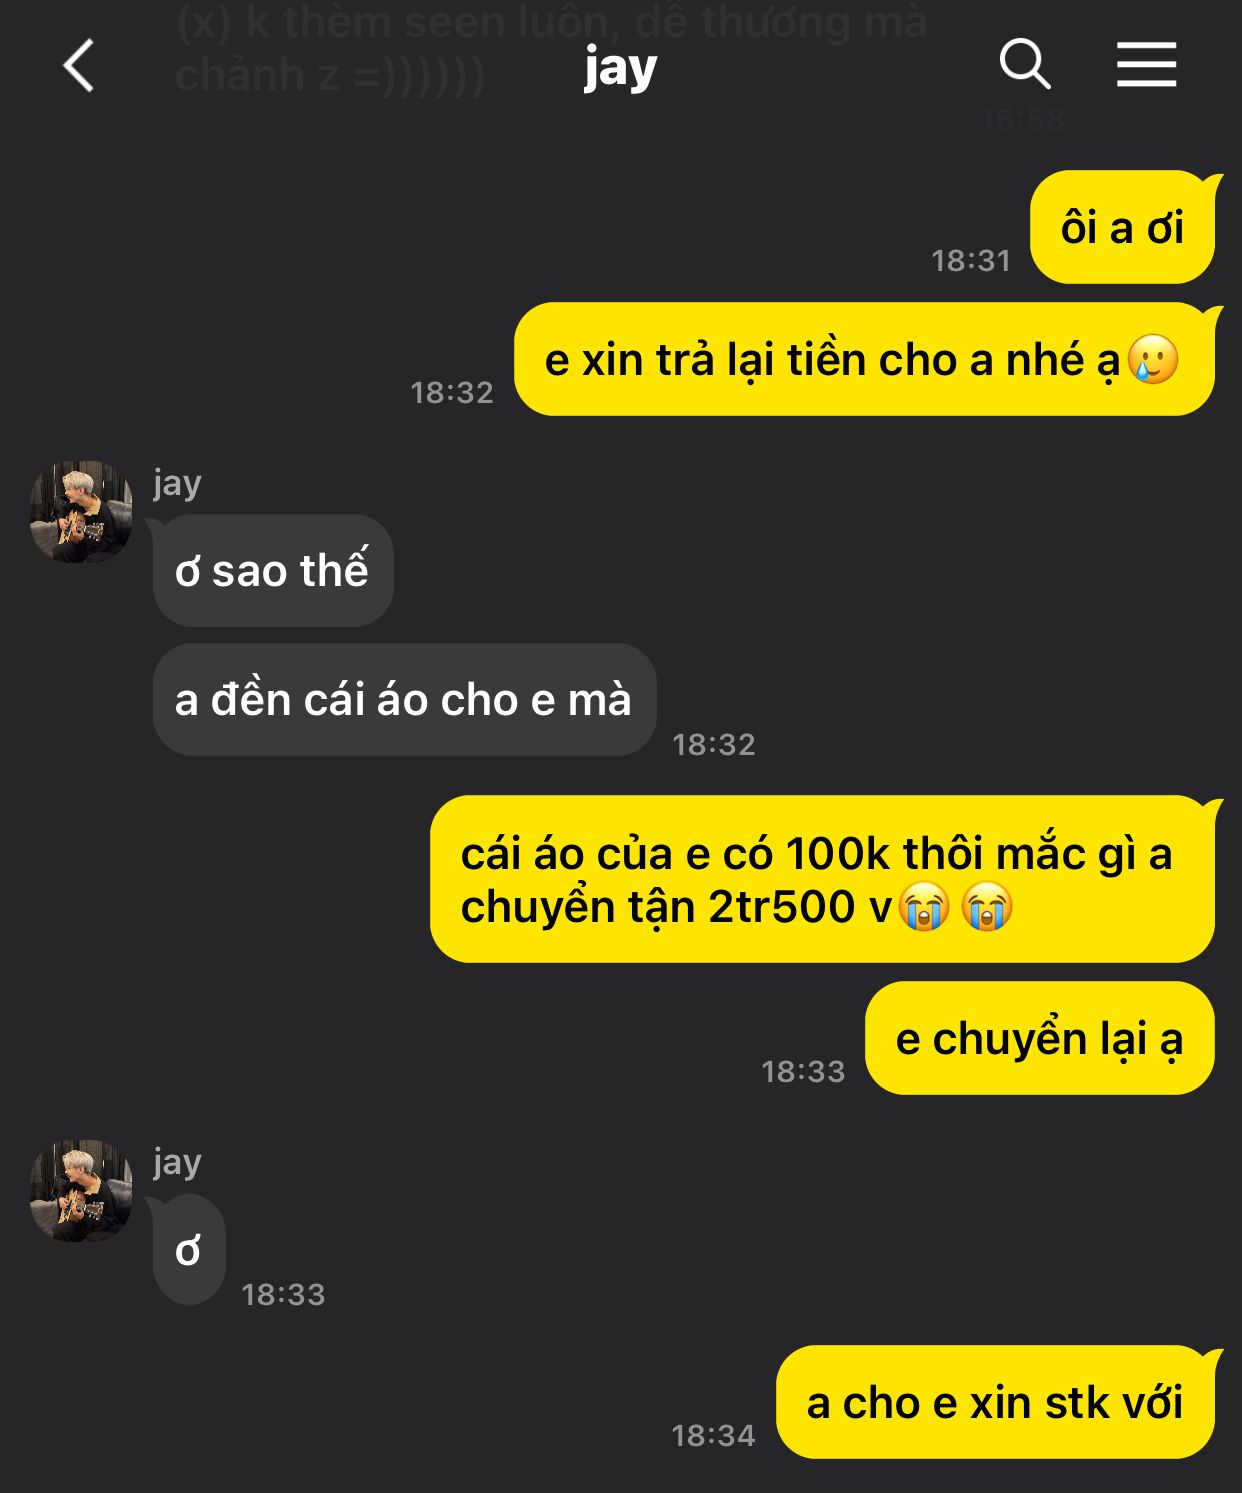Select the 'ôi a ơi' message bubble
The image size is (1242, 1493).
pyautogui.click(x=1122, y=227)
